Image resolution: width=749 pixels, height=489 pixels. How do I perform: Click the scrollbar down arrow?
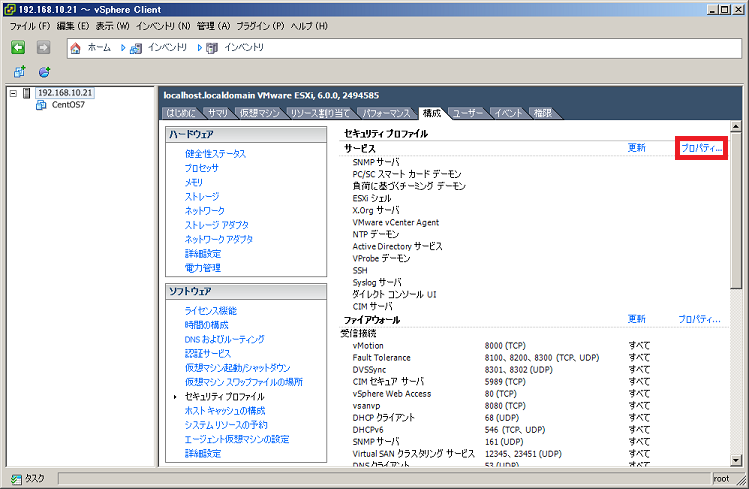(736, 461)
